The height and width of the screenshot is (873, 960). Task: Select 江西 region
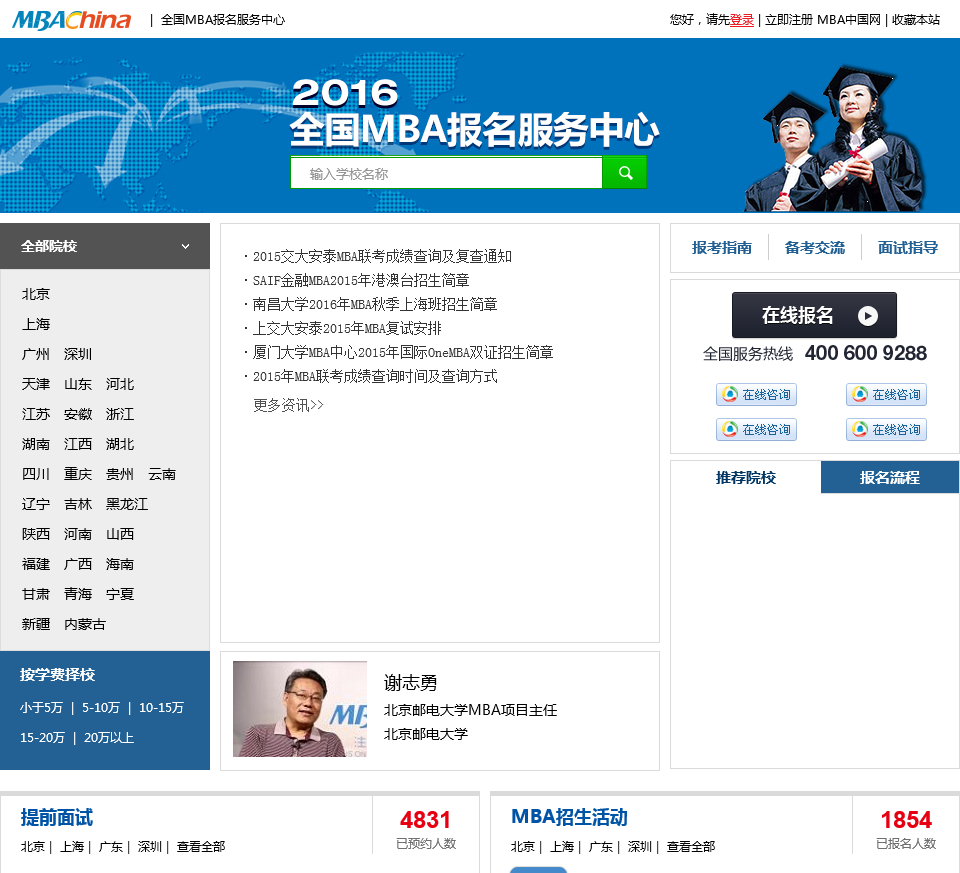[x=78, y=444]
